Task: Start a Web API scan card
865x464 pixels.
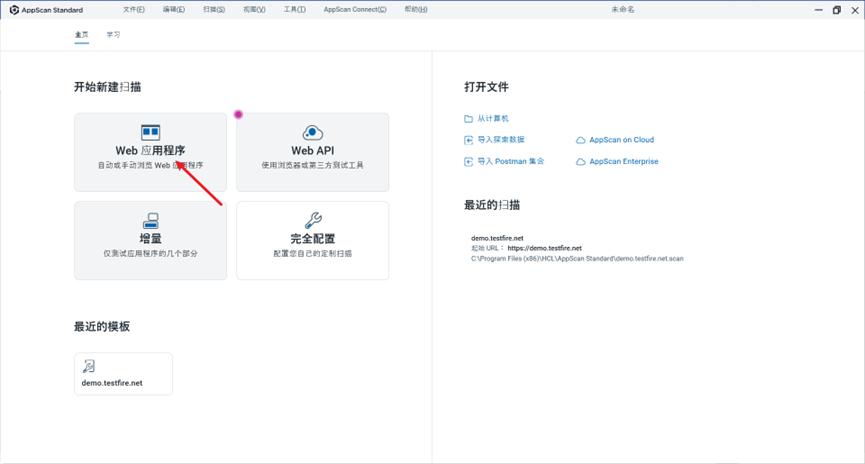Action: [x=313, y=152]
